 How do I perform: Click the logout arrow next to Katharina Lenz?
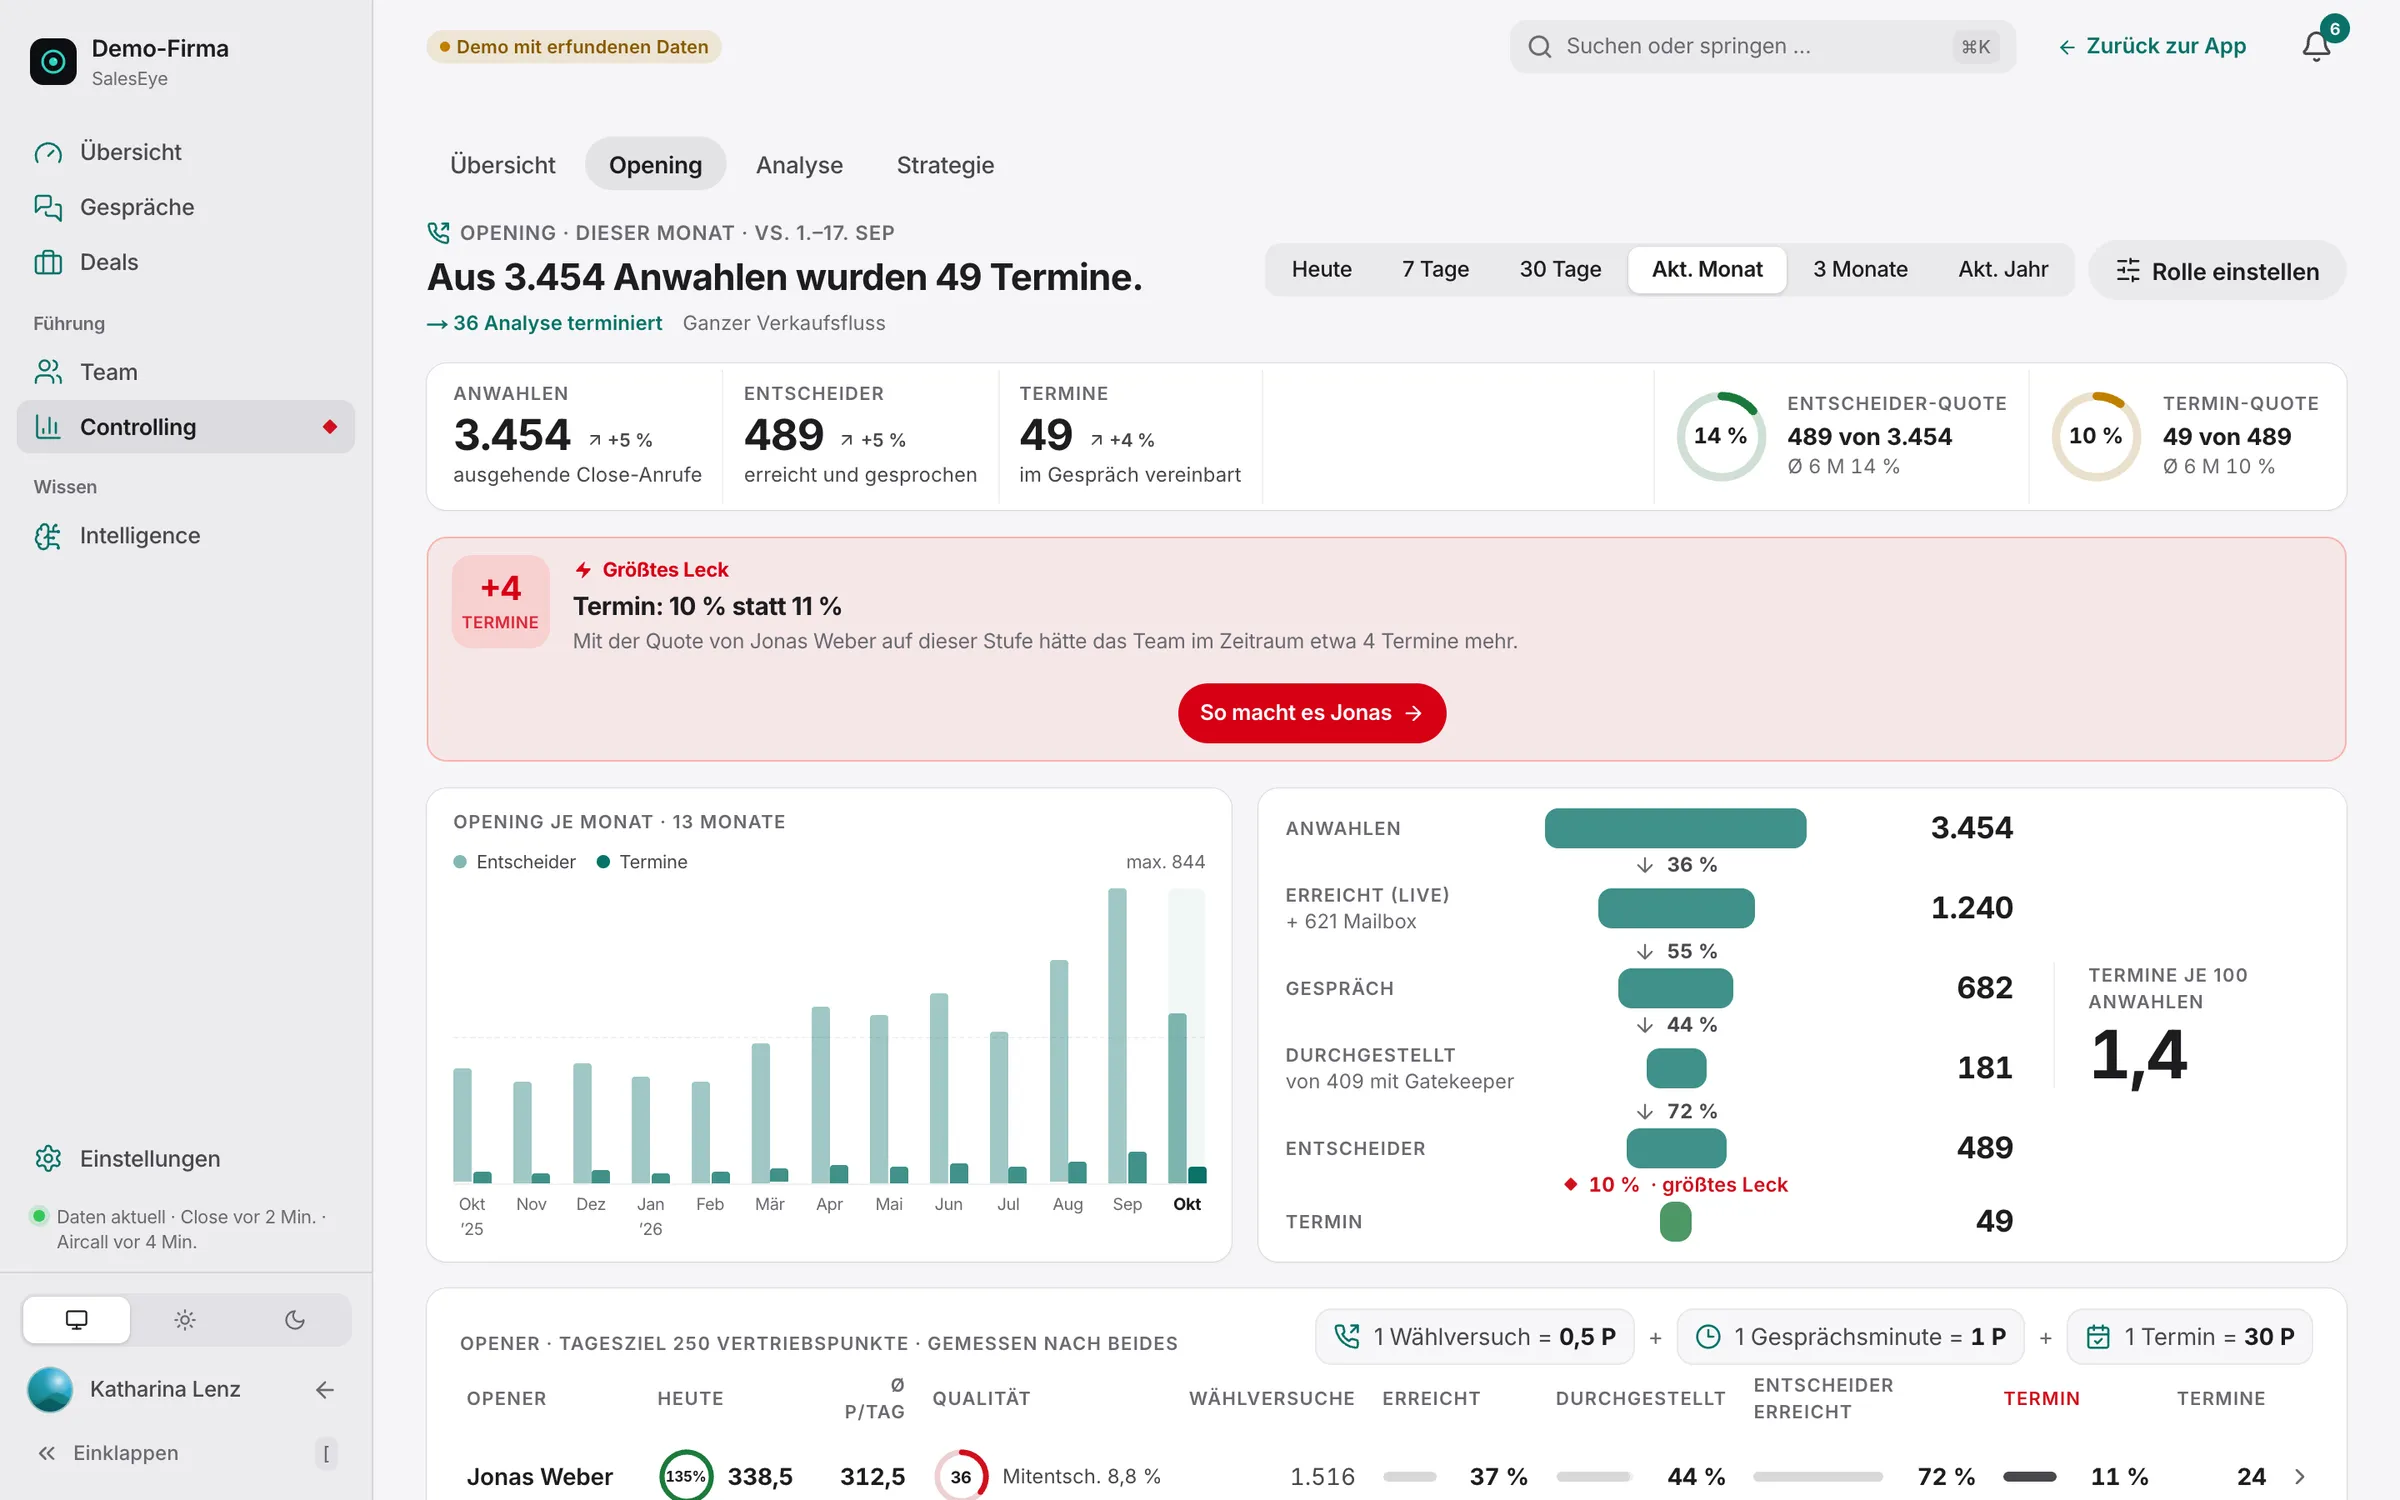tap(324, 1390)
